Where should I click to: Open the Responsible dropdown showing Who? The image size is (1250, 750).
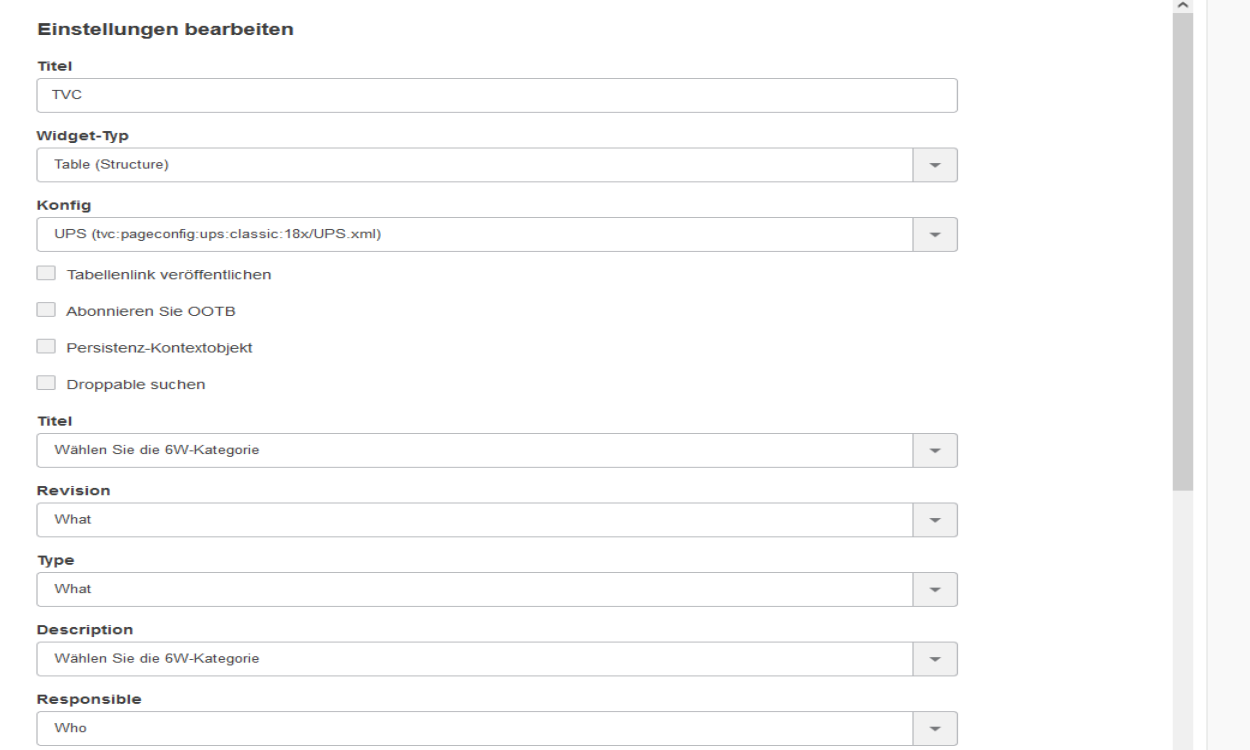point(475,728)
